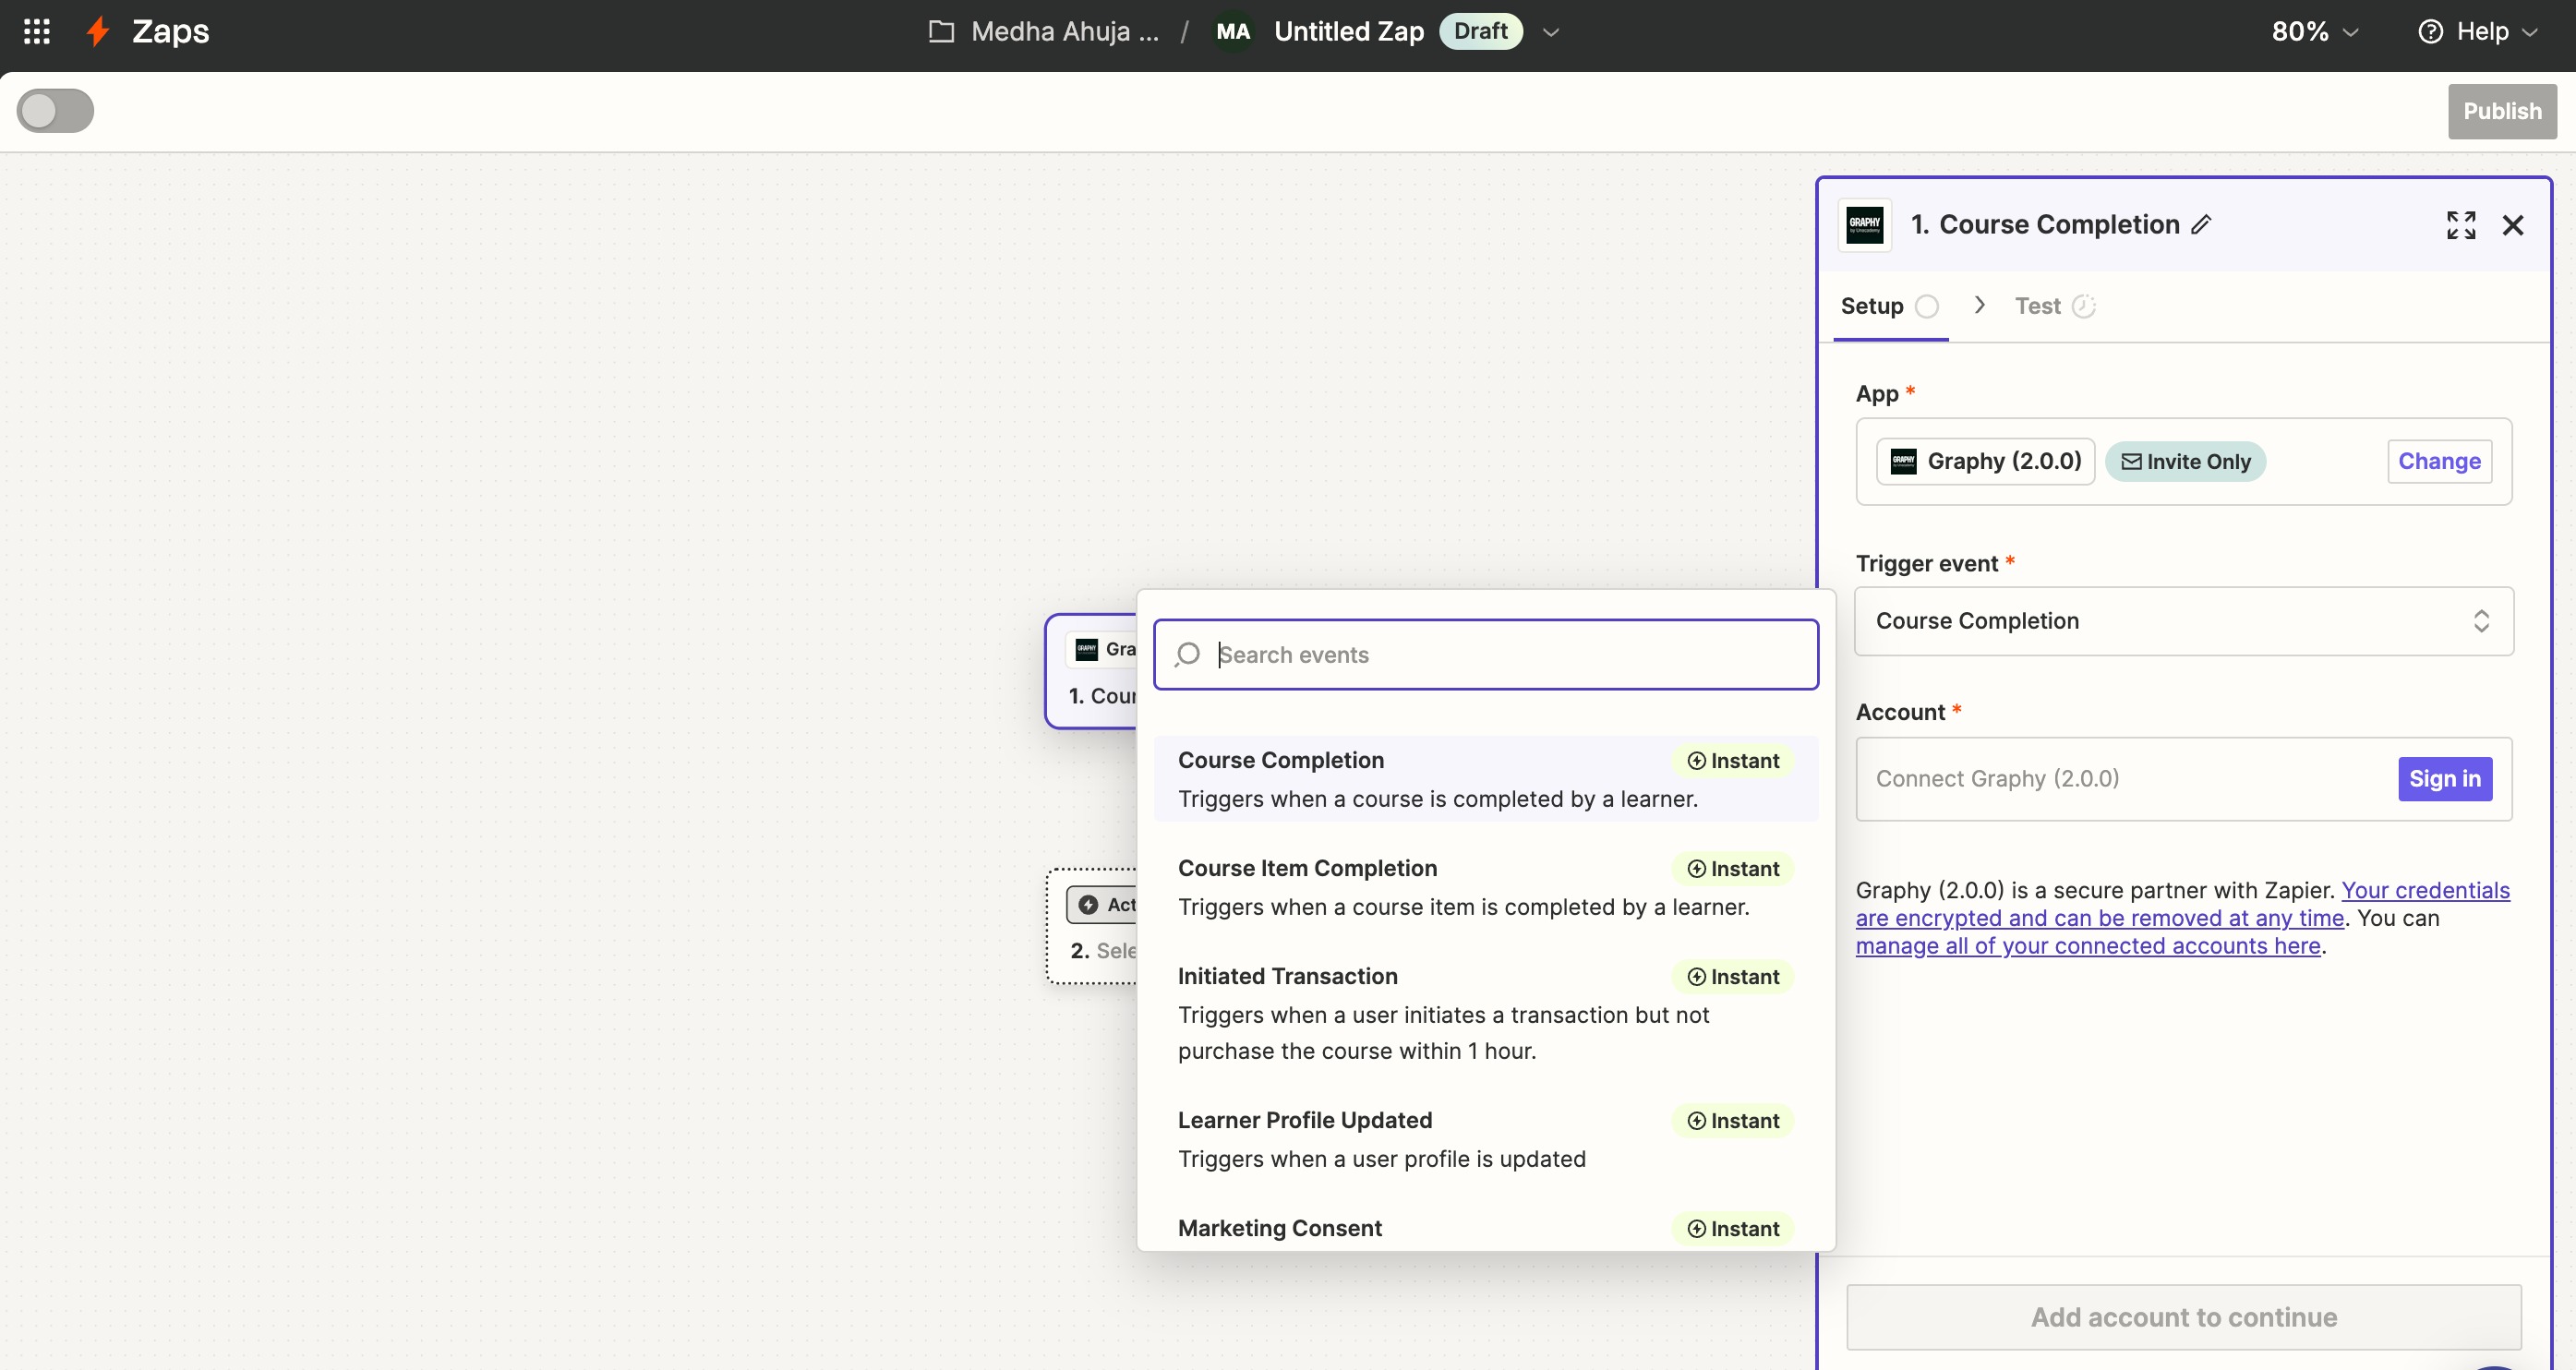The image size is (2576, 1370).
Task: Open the zoom level 80% dropdown
Action: pos(2314,31)
